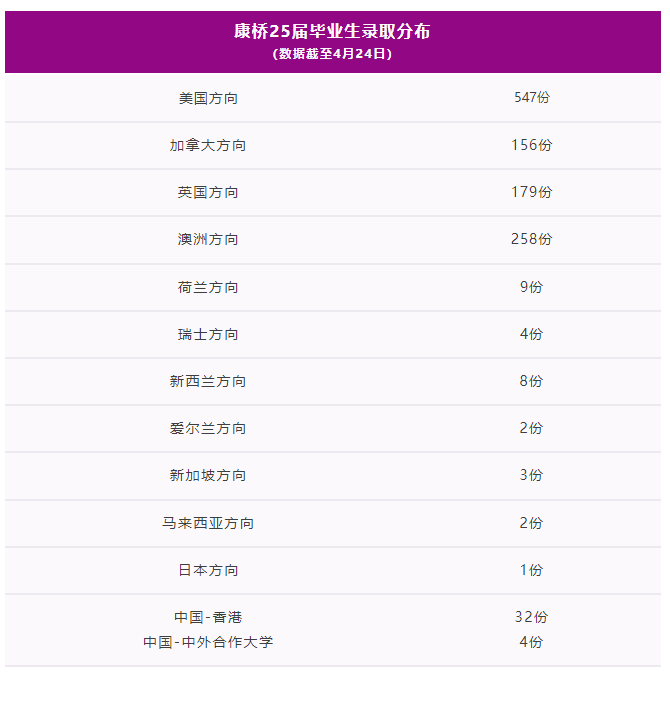Click the 美国方向 row label
This screenshot has width=670, height=728.
tap(208, 98)
